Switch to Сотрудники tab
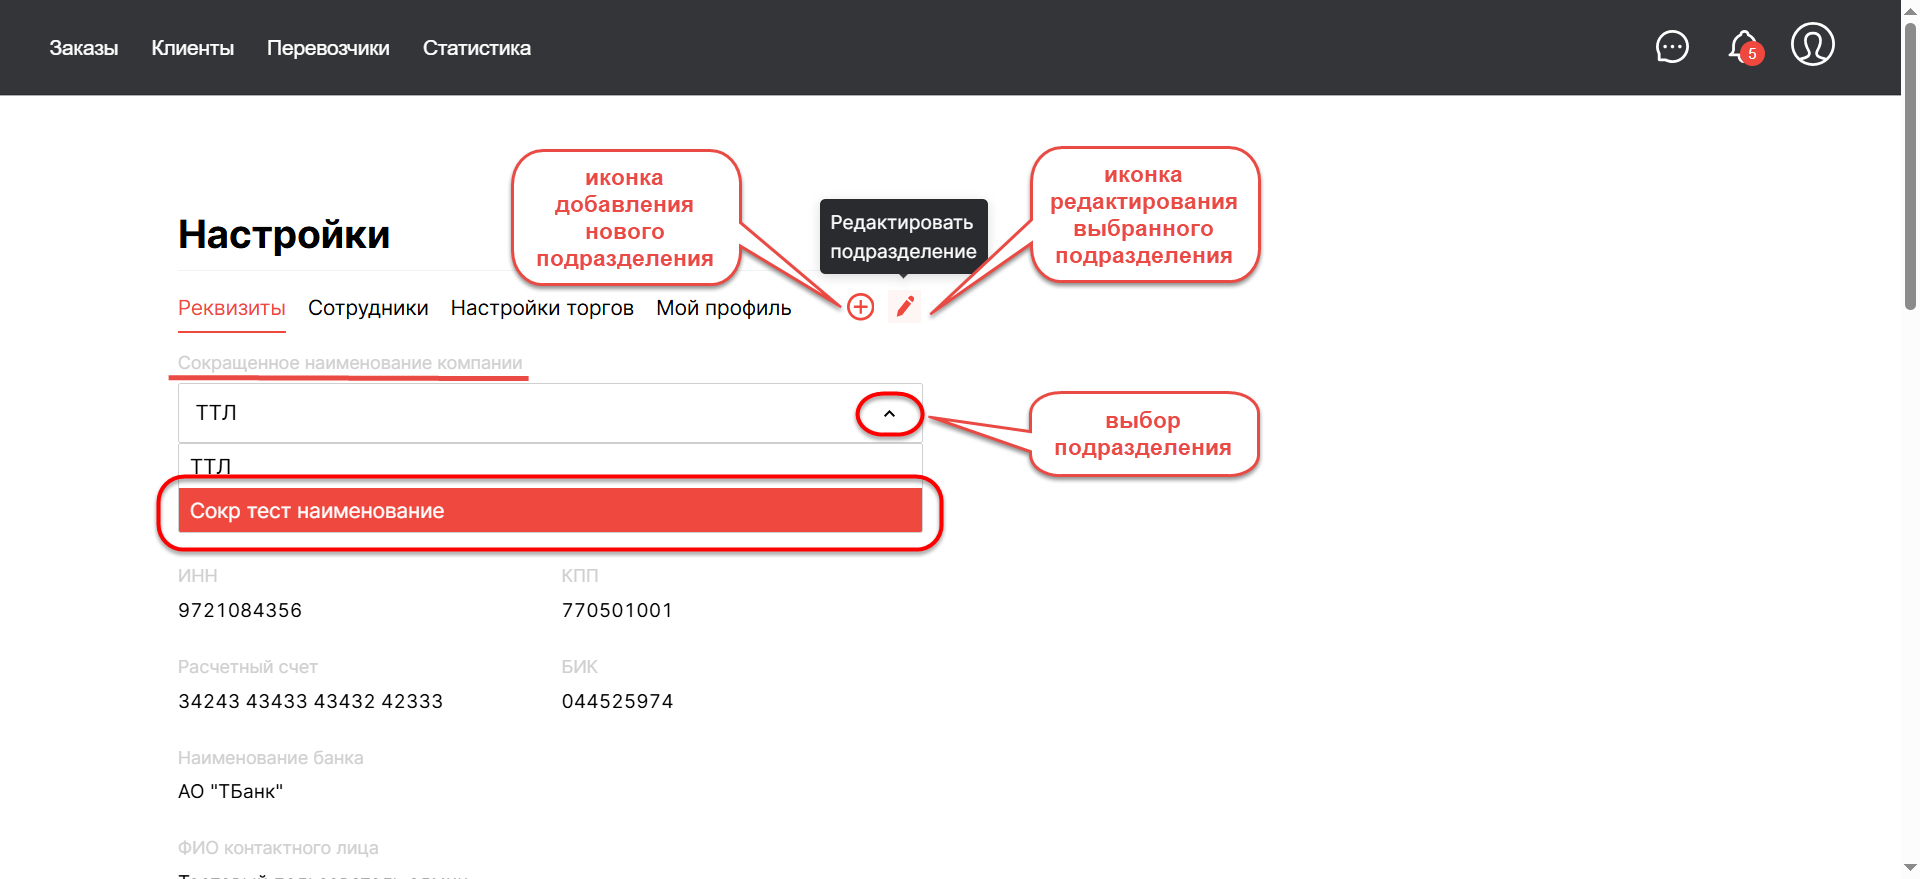Screen dimensions: 1920x879 [x=368, y=308]
